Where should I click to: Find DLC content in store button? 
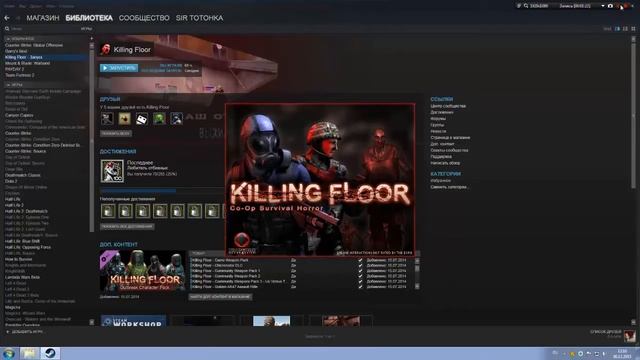[x=220, y=297]
